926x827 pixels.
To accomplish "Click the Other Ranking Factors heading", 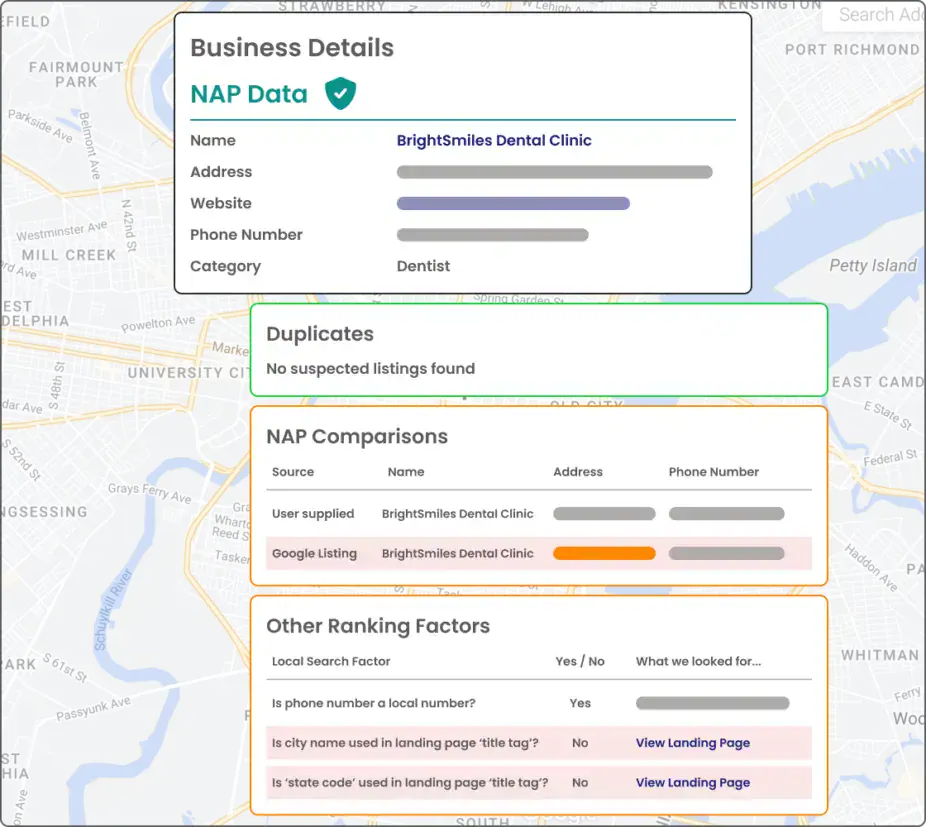I will 378,626.
